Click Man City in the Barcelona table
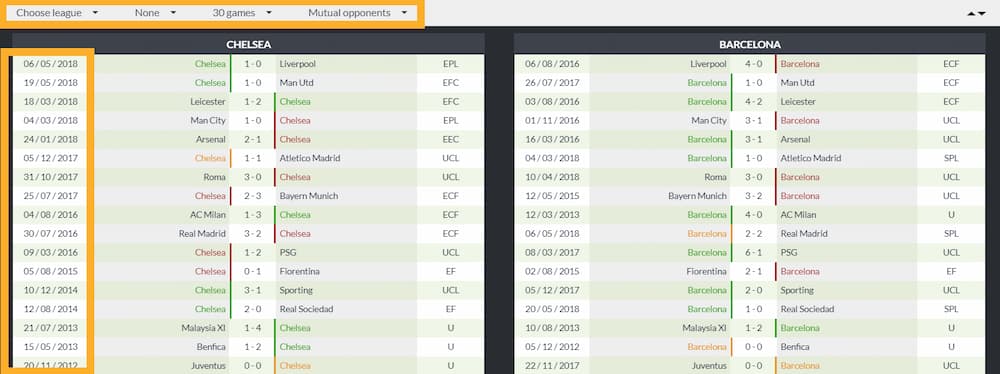 (x=709, y=121)
